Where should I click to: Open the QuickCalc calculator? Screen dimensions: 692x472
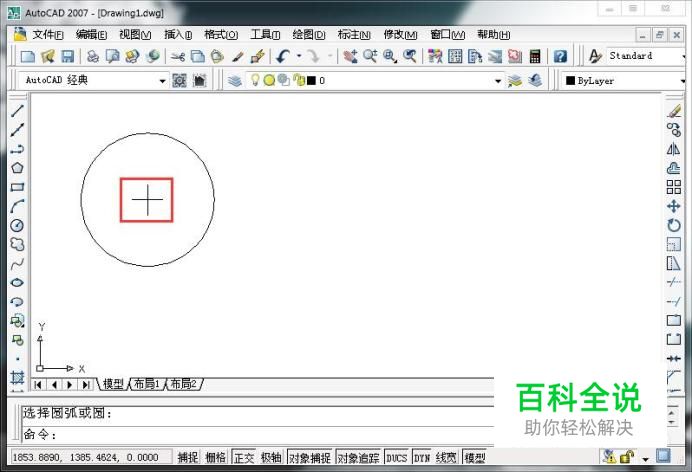click(535, 56)
